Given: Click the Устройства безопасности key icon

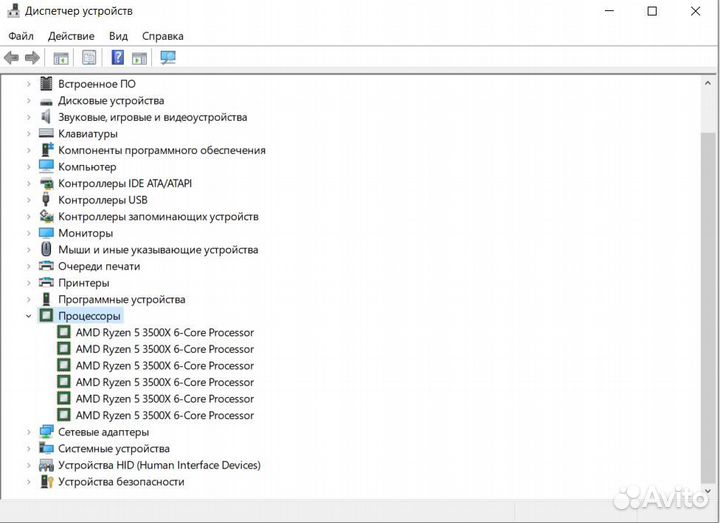Looking at the screenshot, I should 46,481.
